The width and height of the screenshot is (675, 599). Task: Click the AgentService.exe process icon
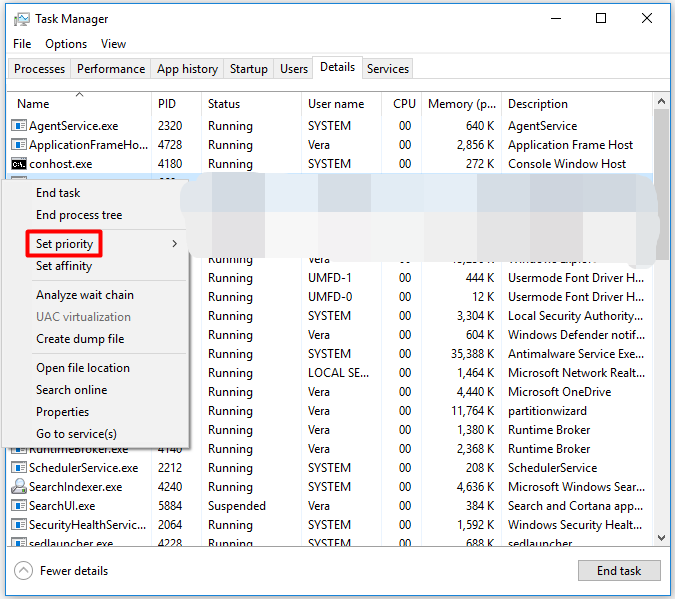tap(19, 126)
